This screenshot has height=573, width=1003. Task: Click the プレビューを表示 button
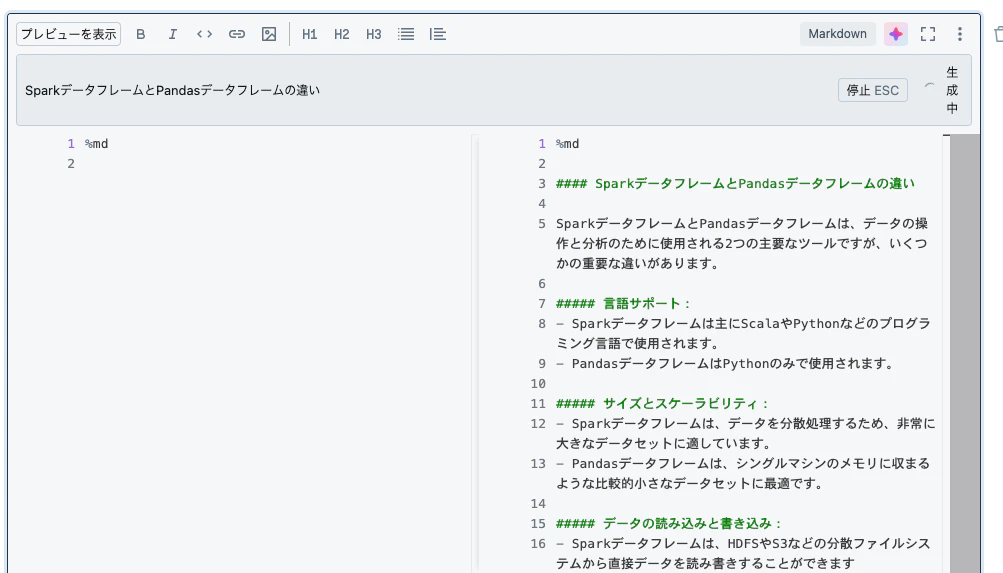pos(68,34)
